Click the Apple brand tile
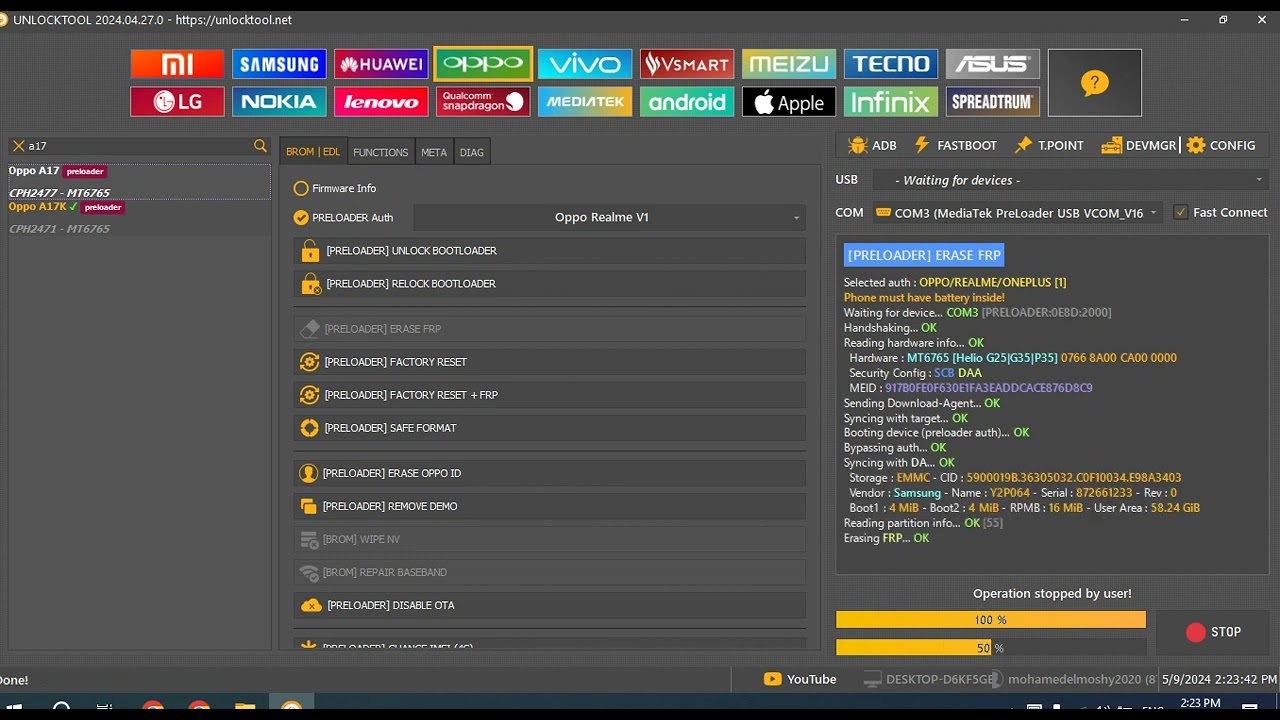The image size is (1280, 720). (x=789, y=101)
